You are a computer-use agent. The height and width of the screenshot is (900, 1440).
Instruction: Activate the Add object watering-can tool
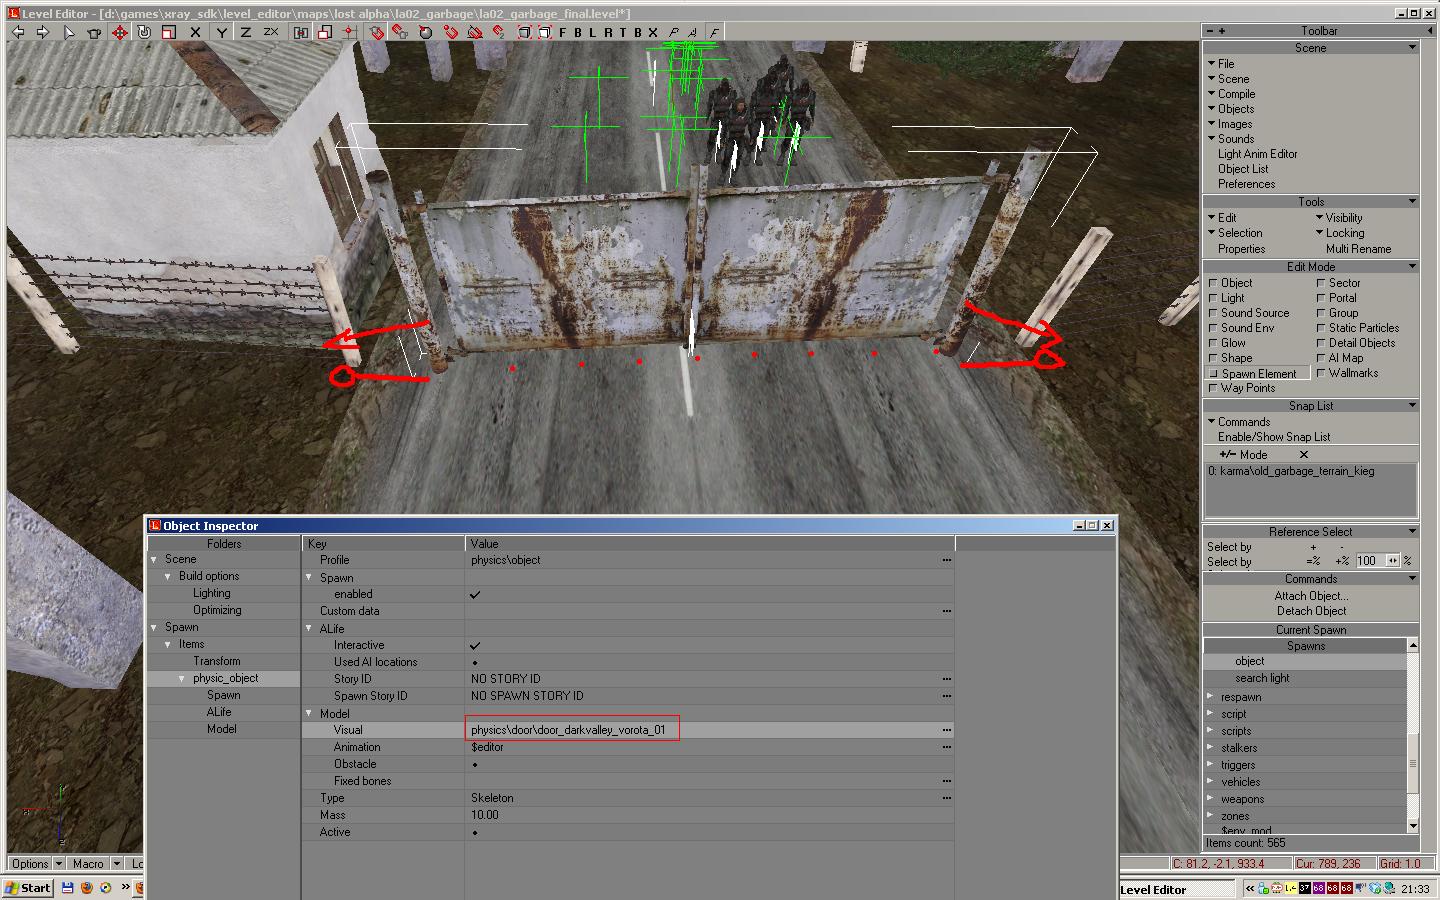point(94,32)
